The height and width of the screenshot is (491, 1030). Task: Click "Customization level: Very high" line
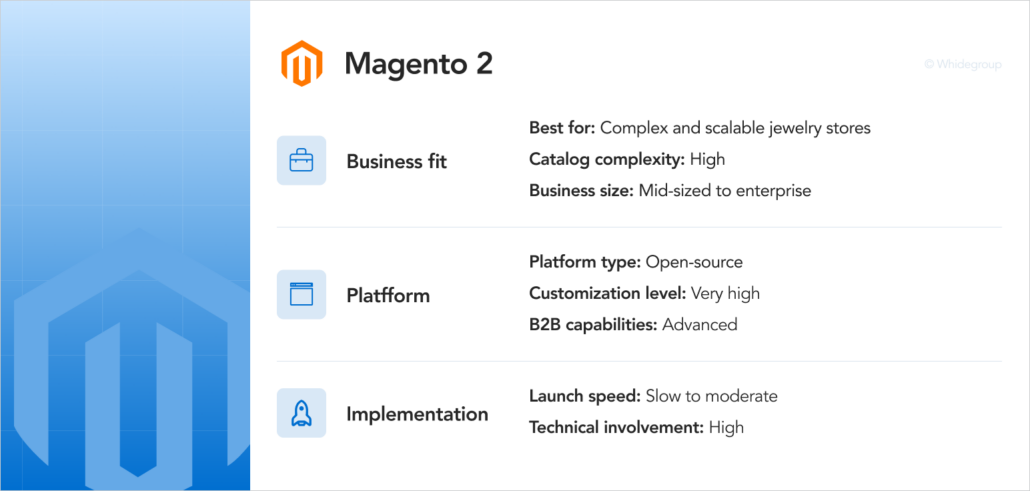click(x=644, y=293)
